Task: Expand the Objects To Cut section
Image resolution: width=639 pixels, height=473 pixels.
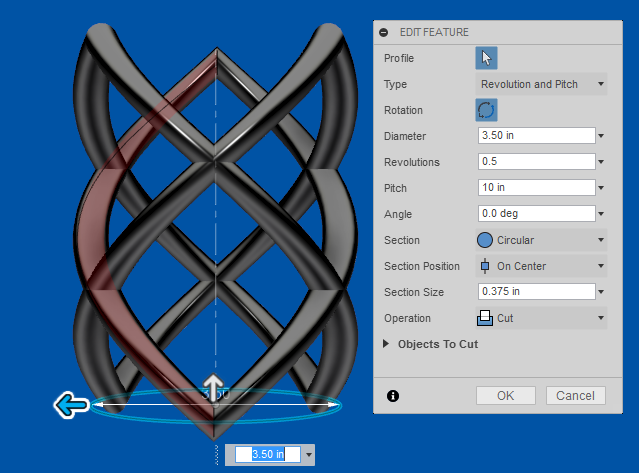Action: tap(386, 344)
